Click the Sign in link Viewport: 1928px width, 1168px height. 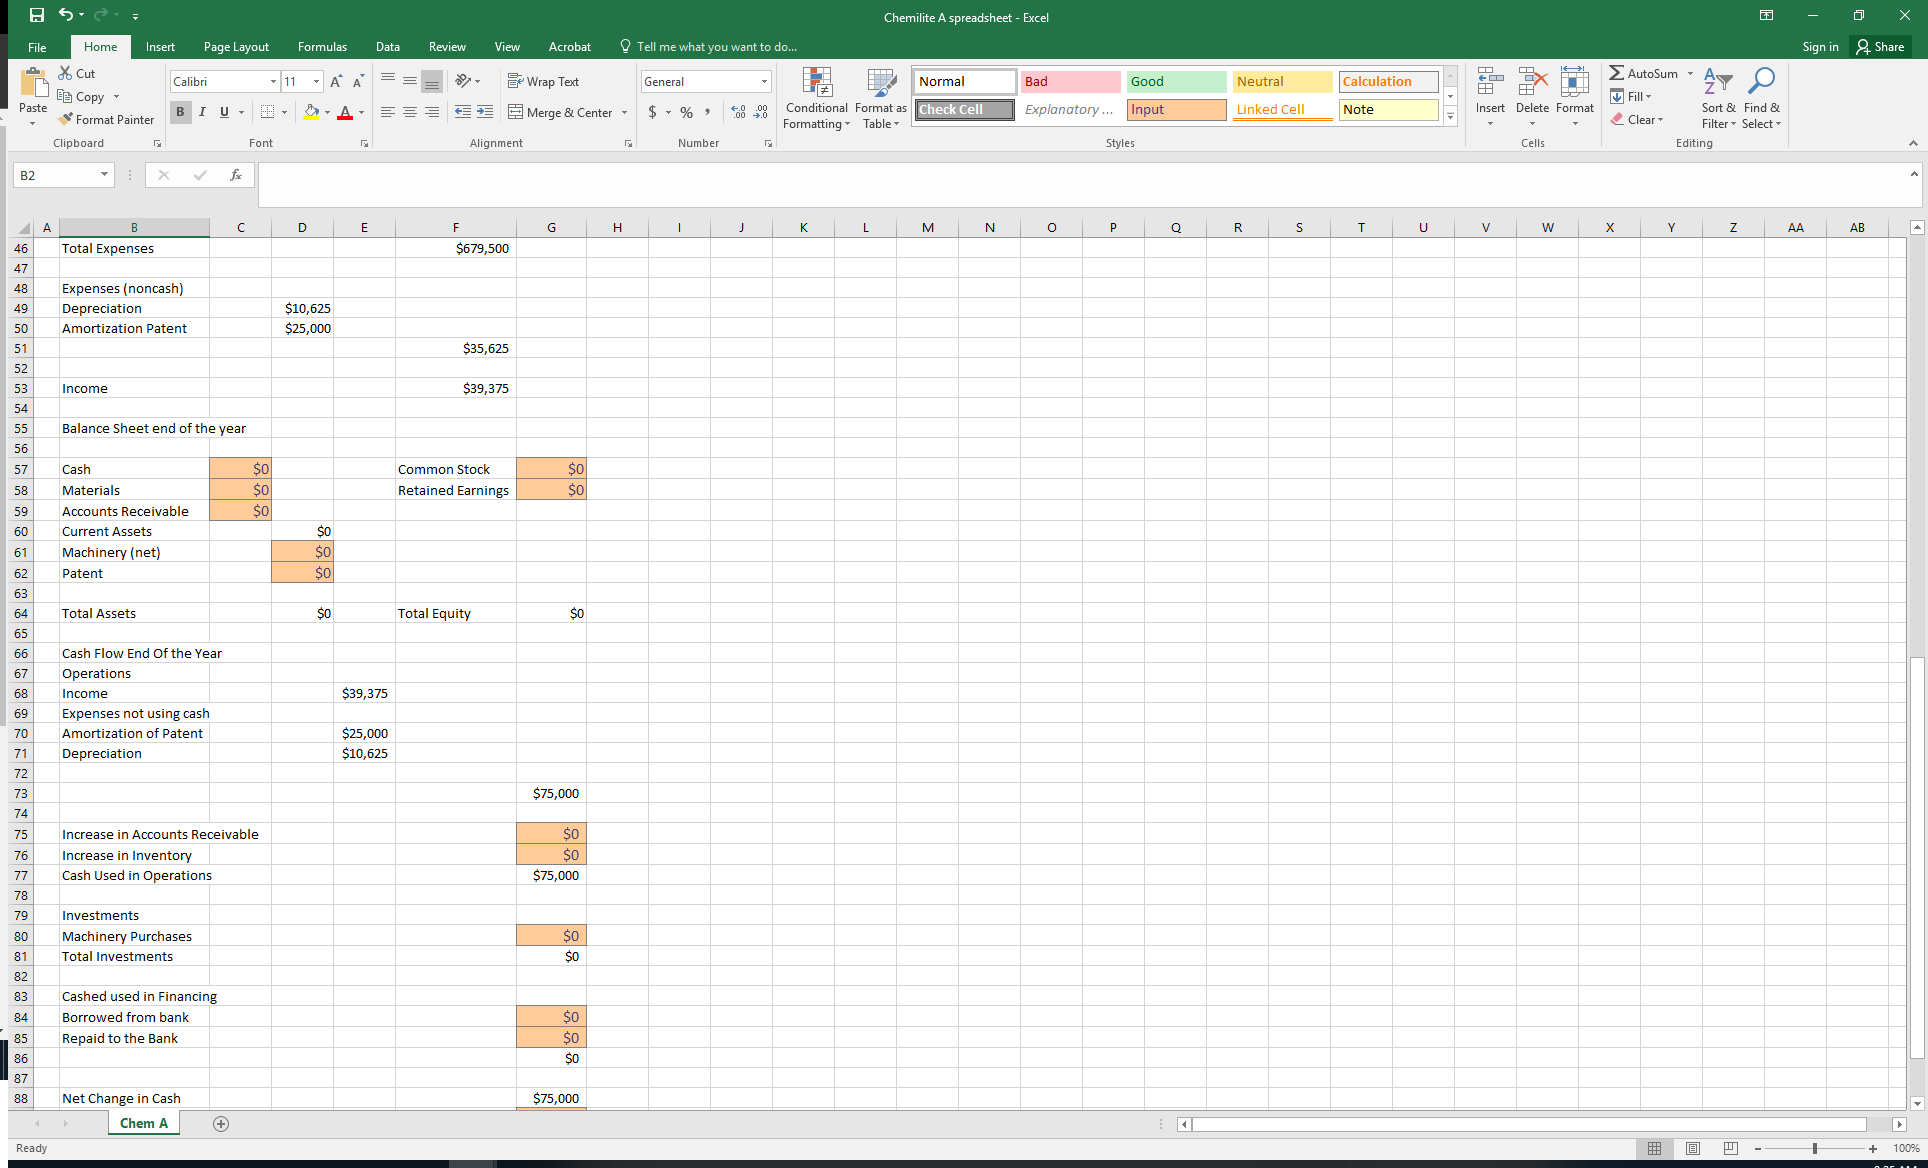click(x=1820, y=46)
